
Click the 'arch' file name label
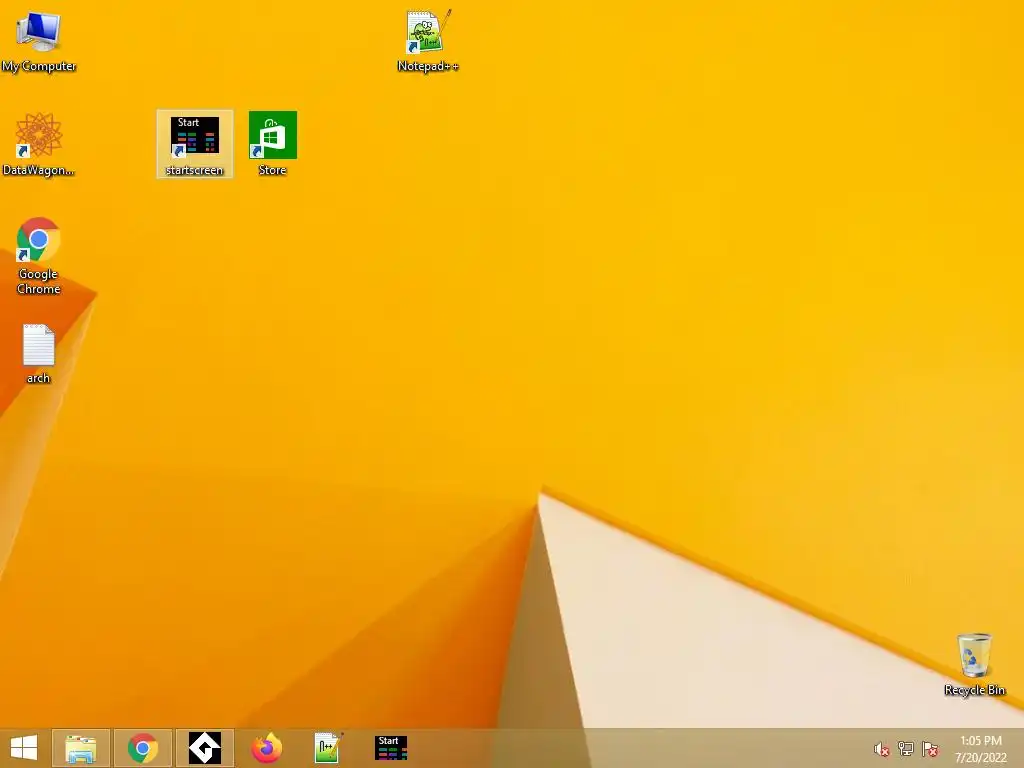click(39, 378)
